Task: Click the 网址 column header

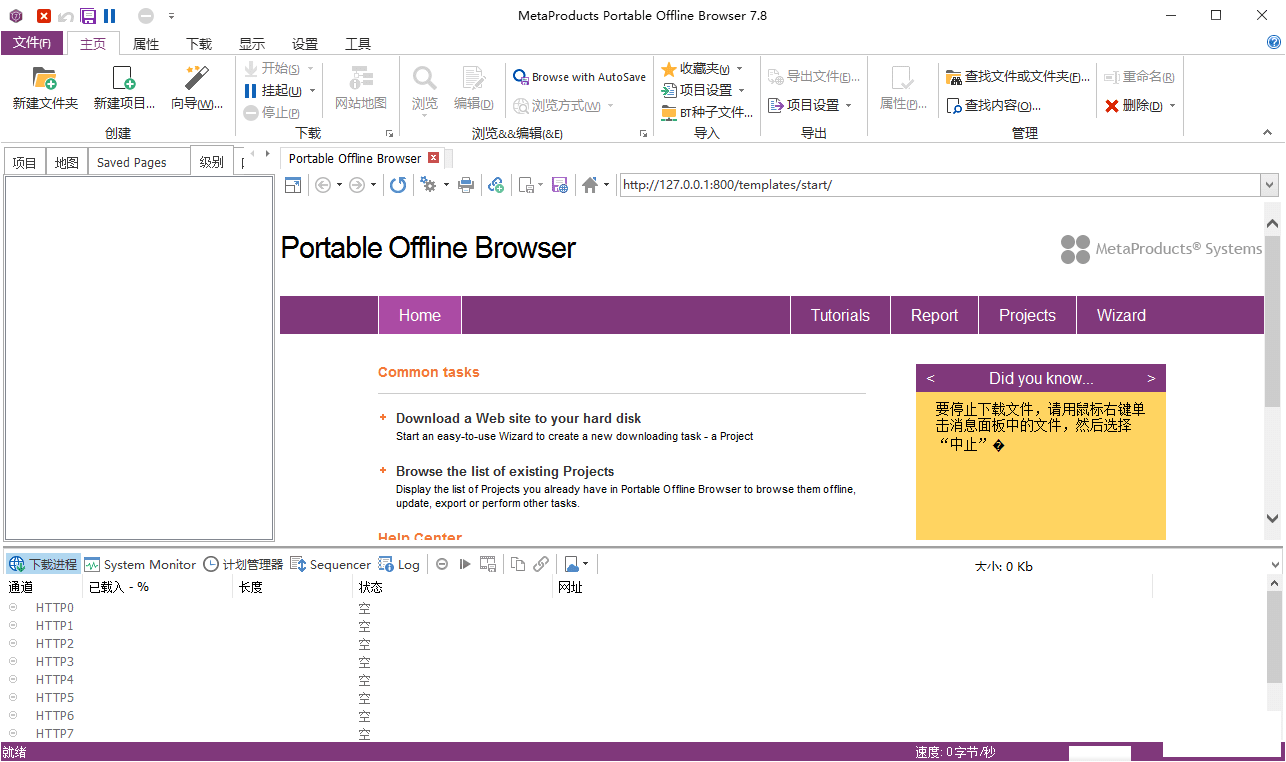Action: [x=853, y=588]
